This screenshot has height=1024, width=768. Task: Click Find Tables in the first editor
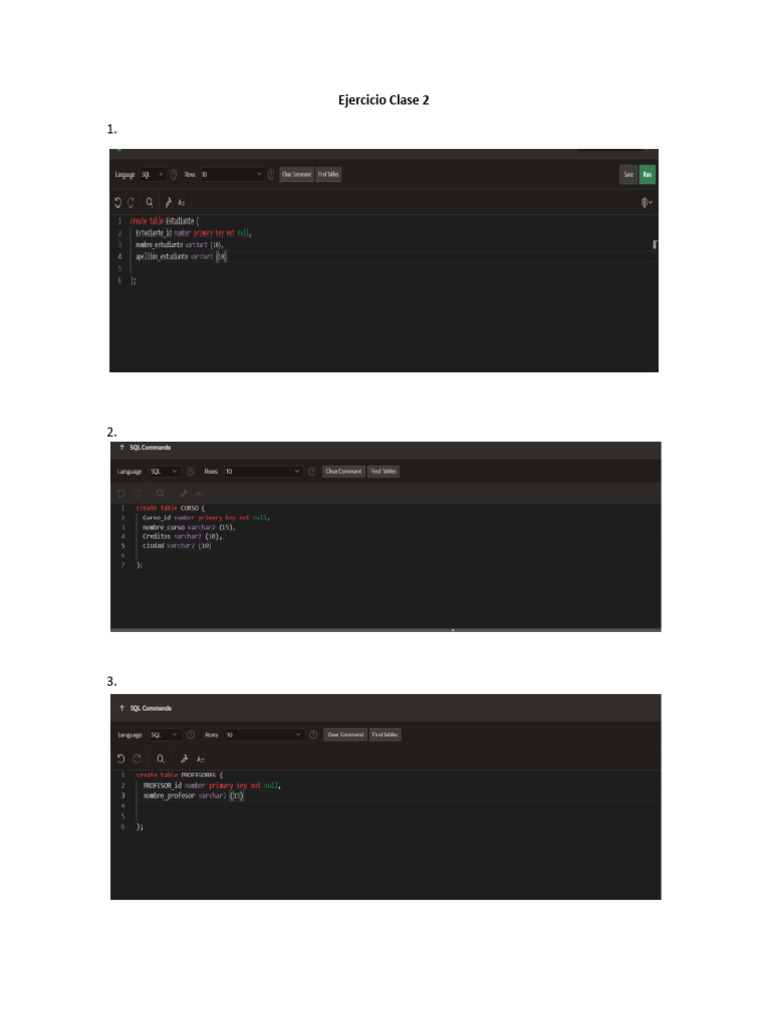tap(328, 174)
